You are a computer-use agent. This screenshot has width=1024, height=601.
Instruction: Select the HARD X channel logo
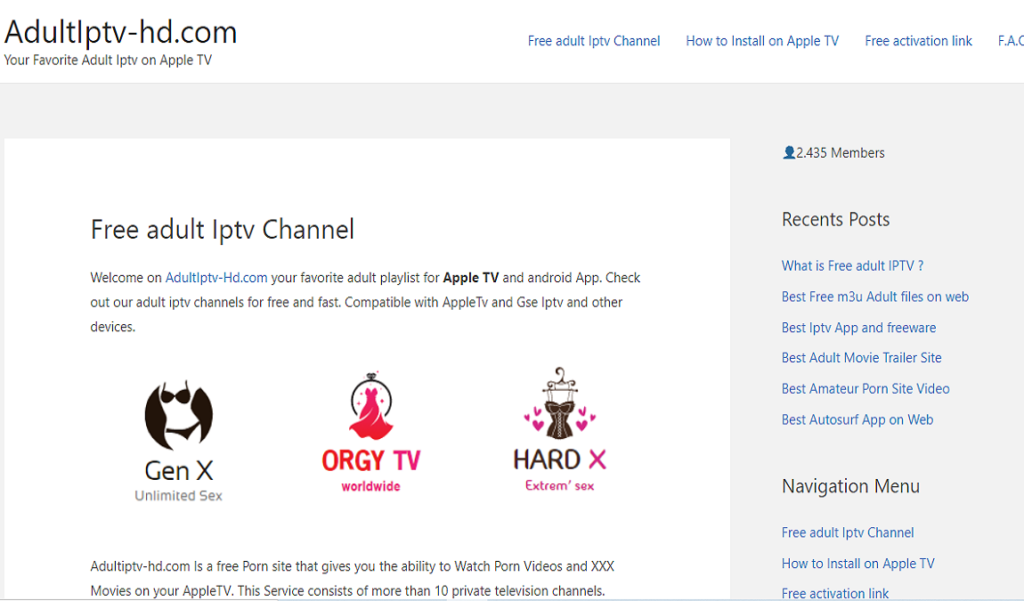point(560,429)
